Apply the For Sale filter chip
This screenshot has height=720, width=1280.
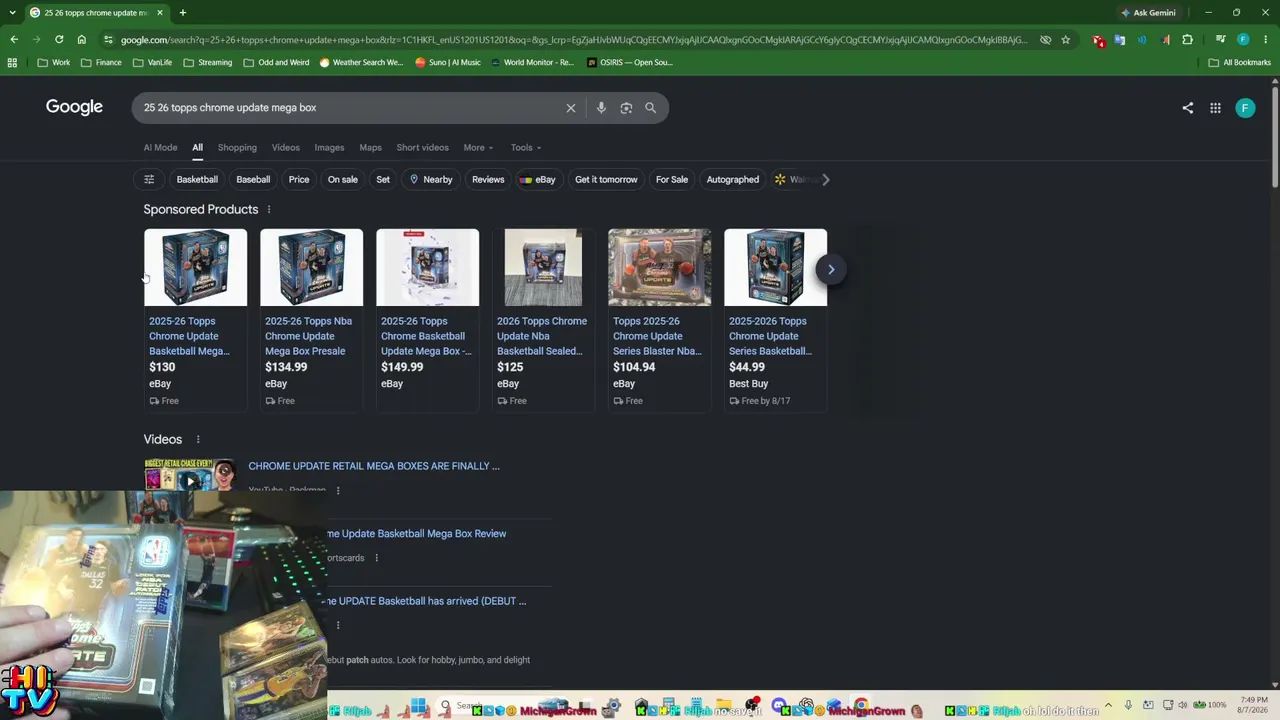[672, 180]
